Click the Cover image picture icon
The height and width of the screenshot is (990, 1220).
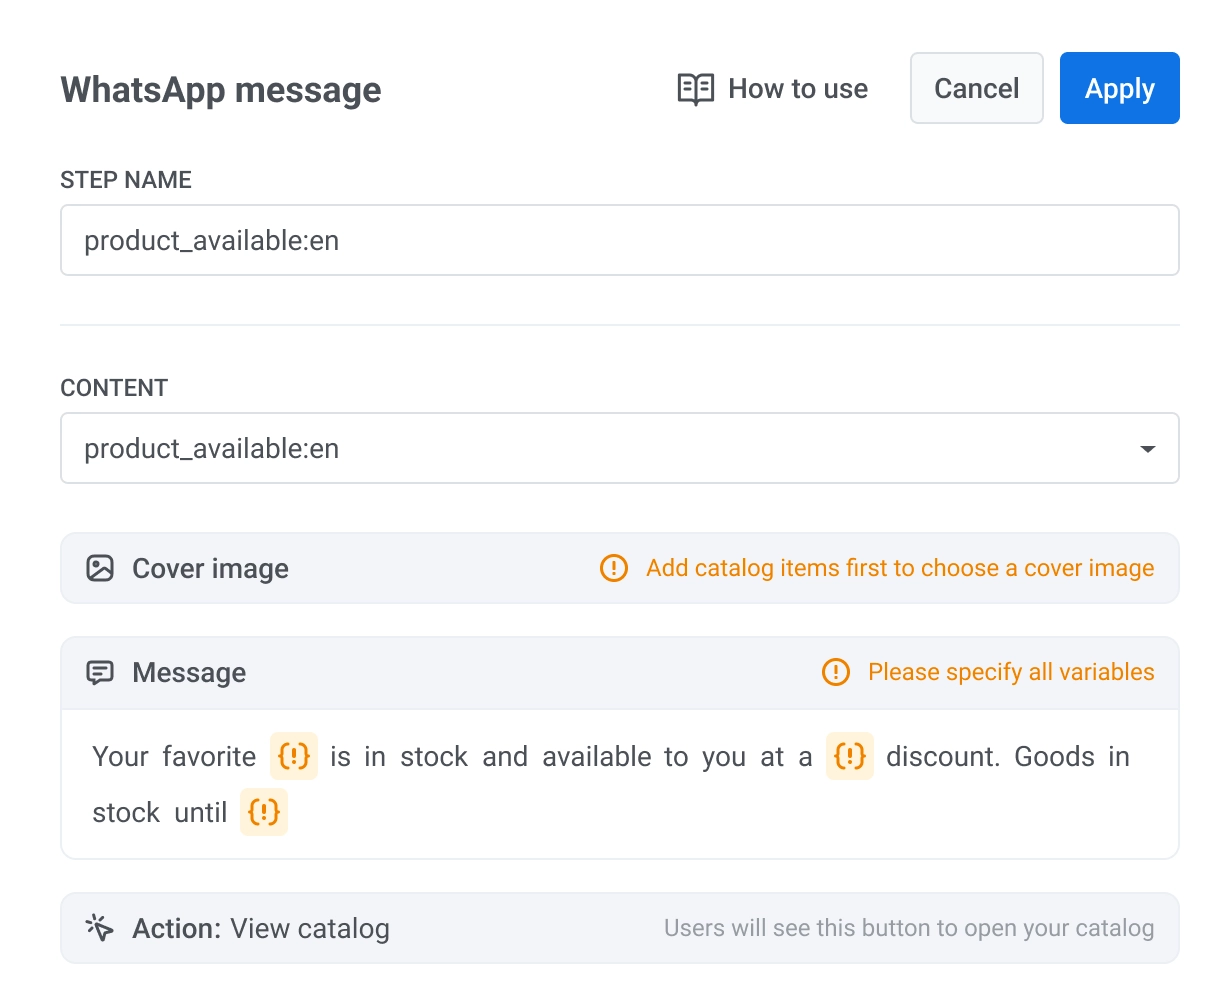click(x=100, y=566)
